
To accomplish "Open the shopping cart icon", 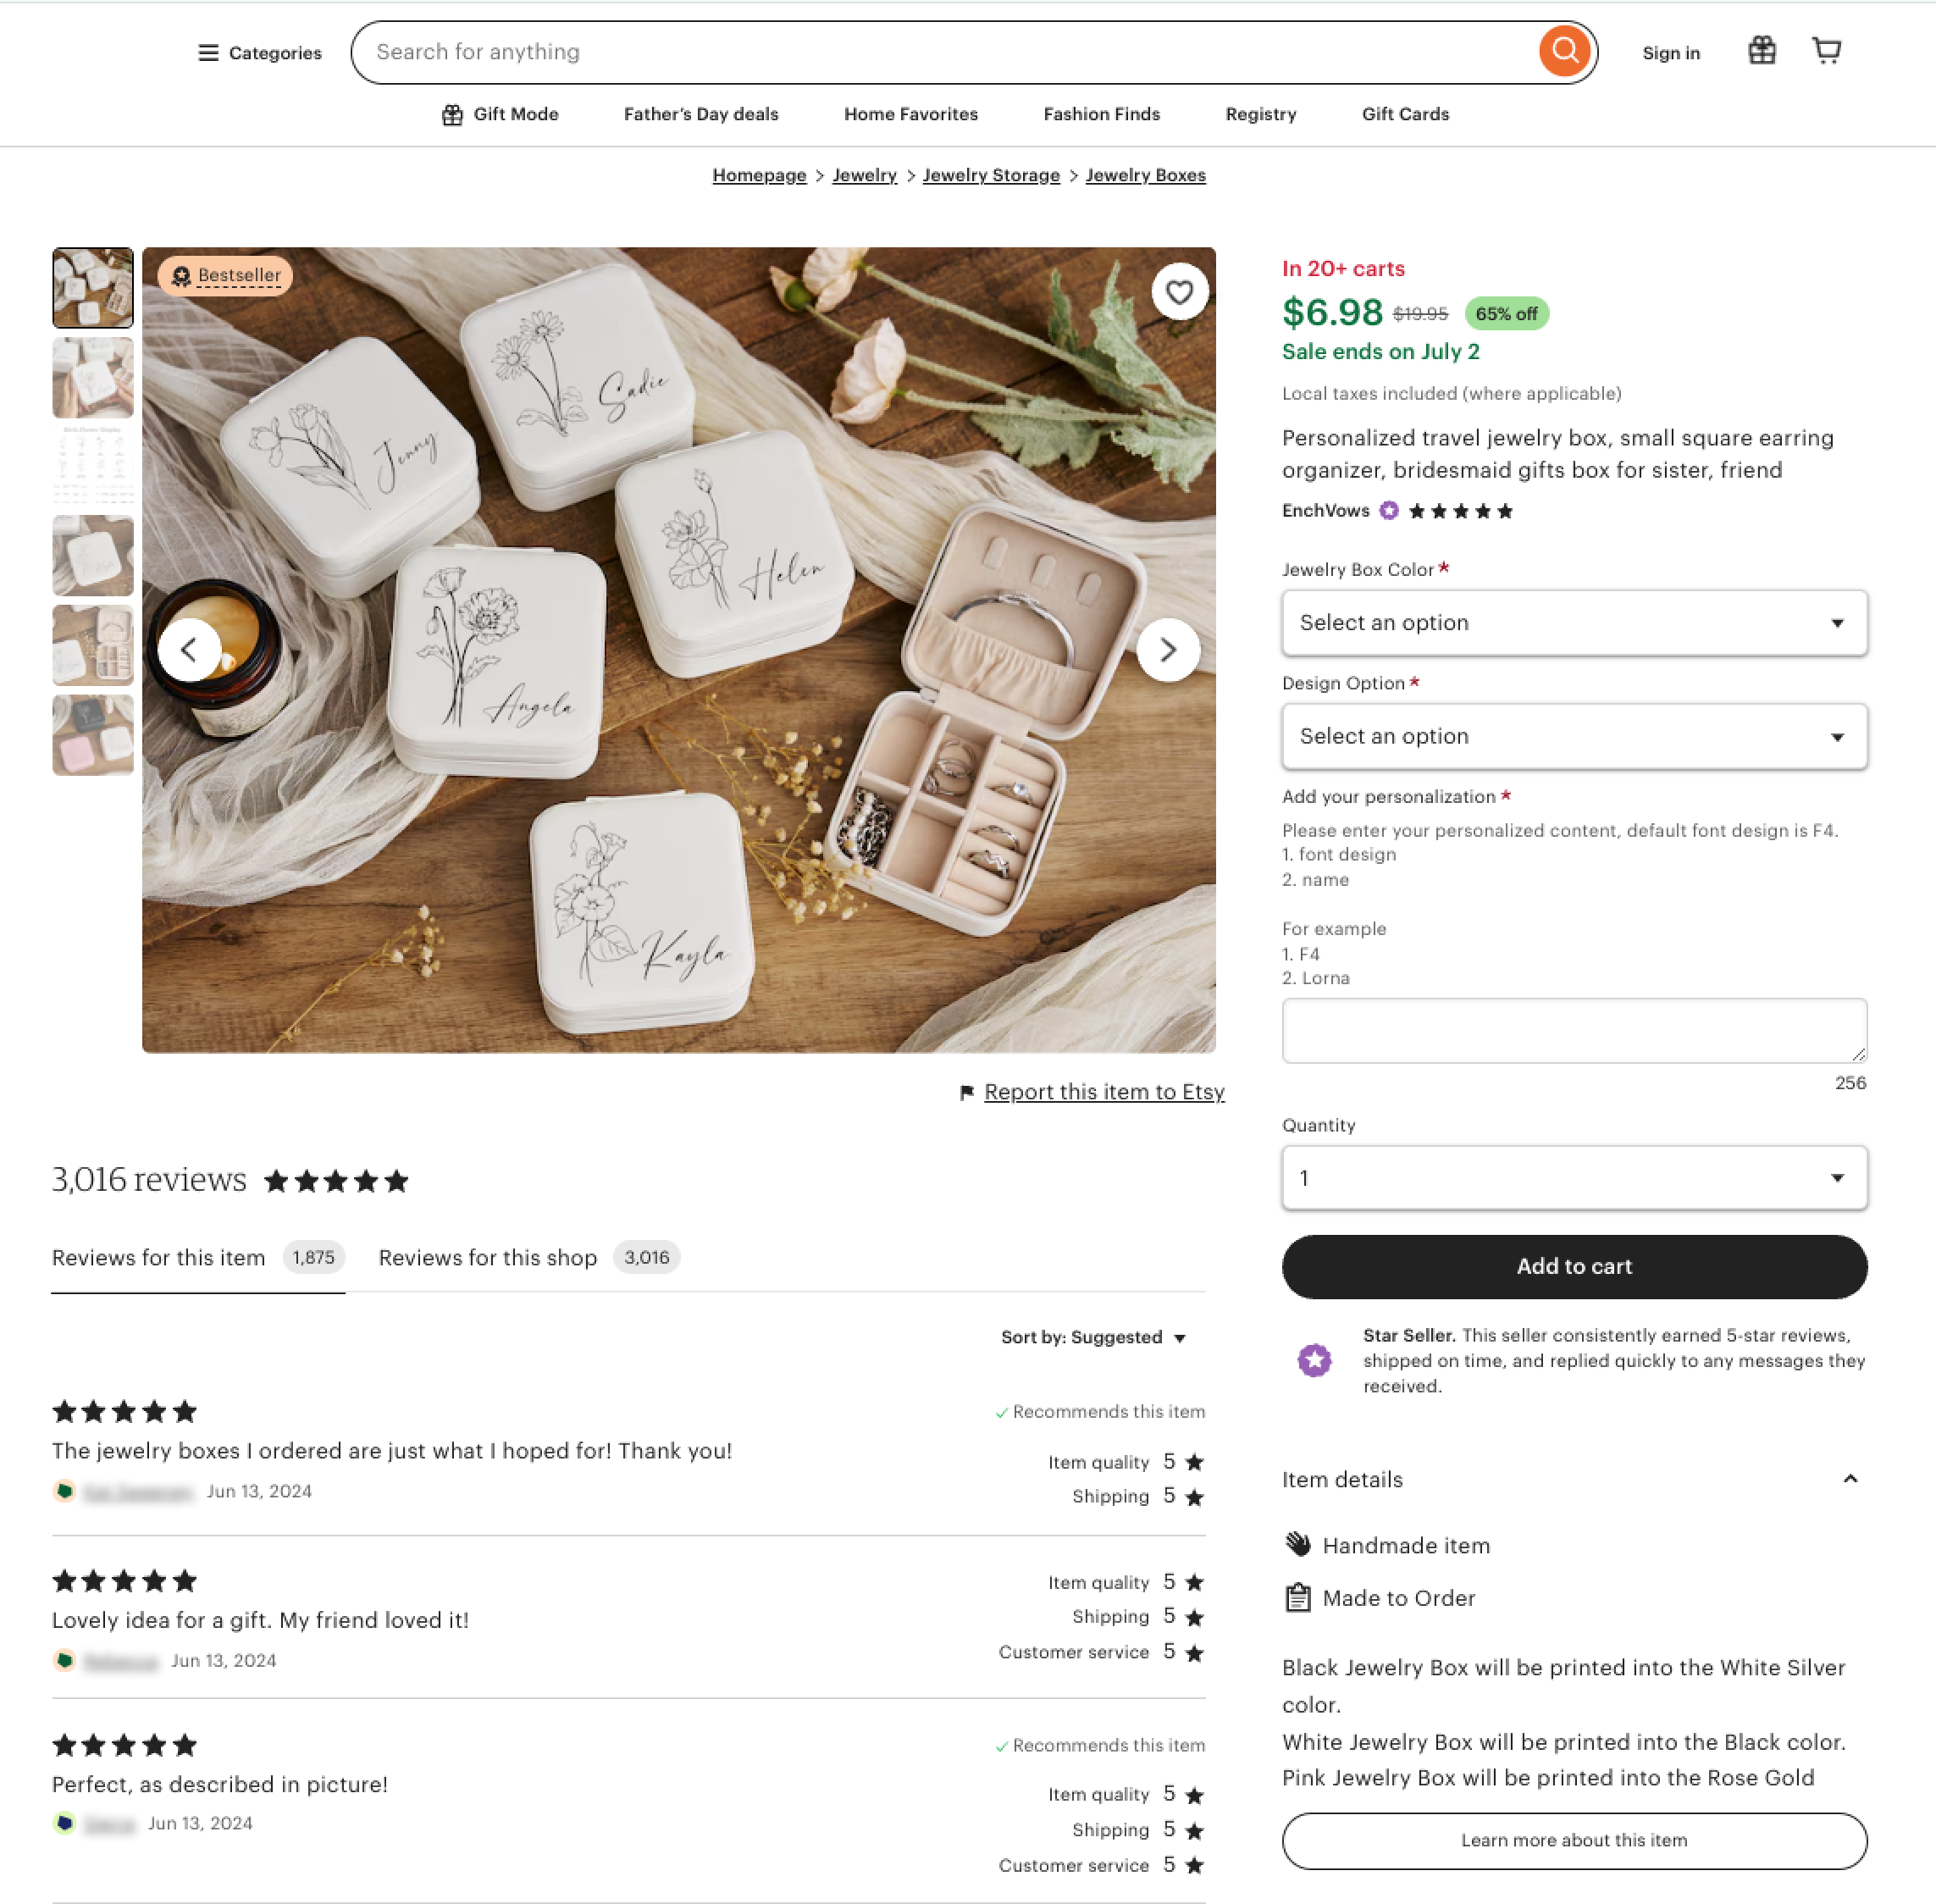I will [x=1826, y=50].
